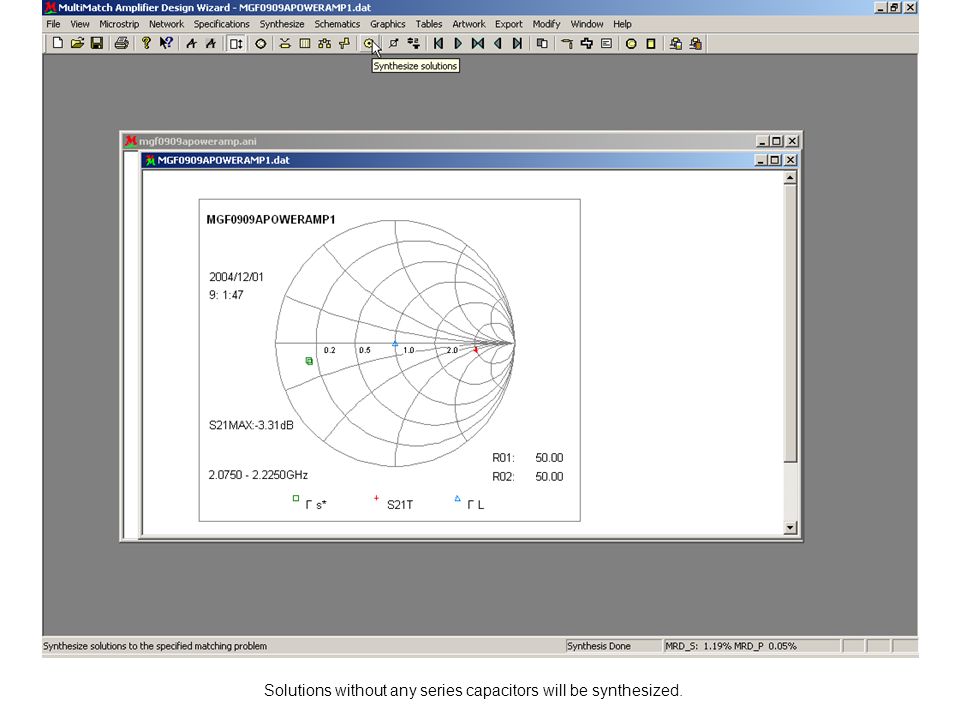
Task: Open the Artwork menu
Action: pos(468,24)
